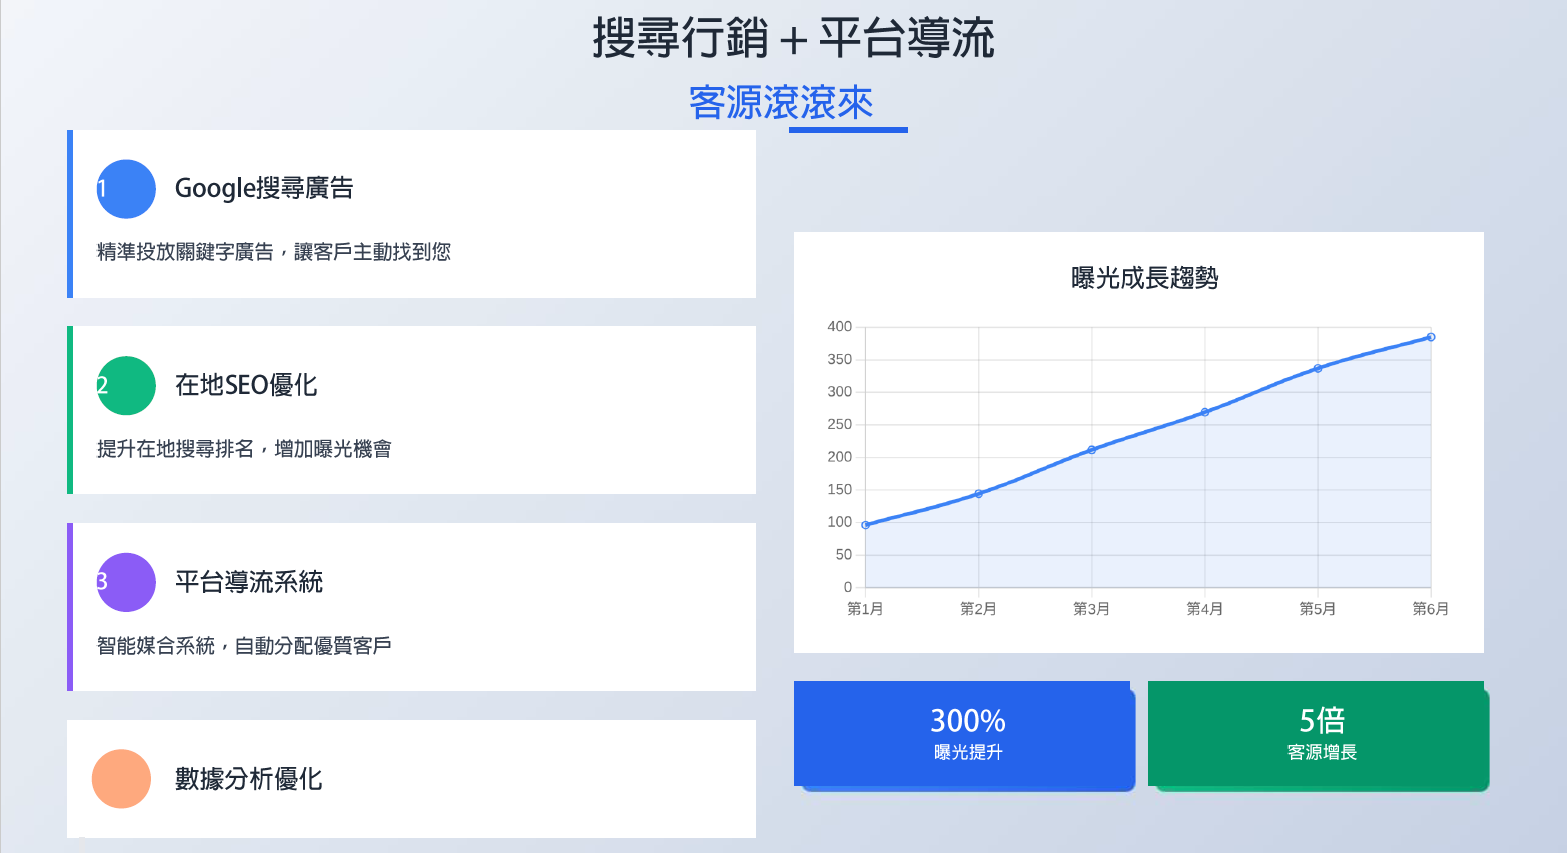The height and width of the screenshot is (853, 1567).
Task: Click the green number 2 circle icon
Action: (x=126, y=386)
